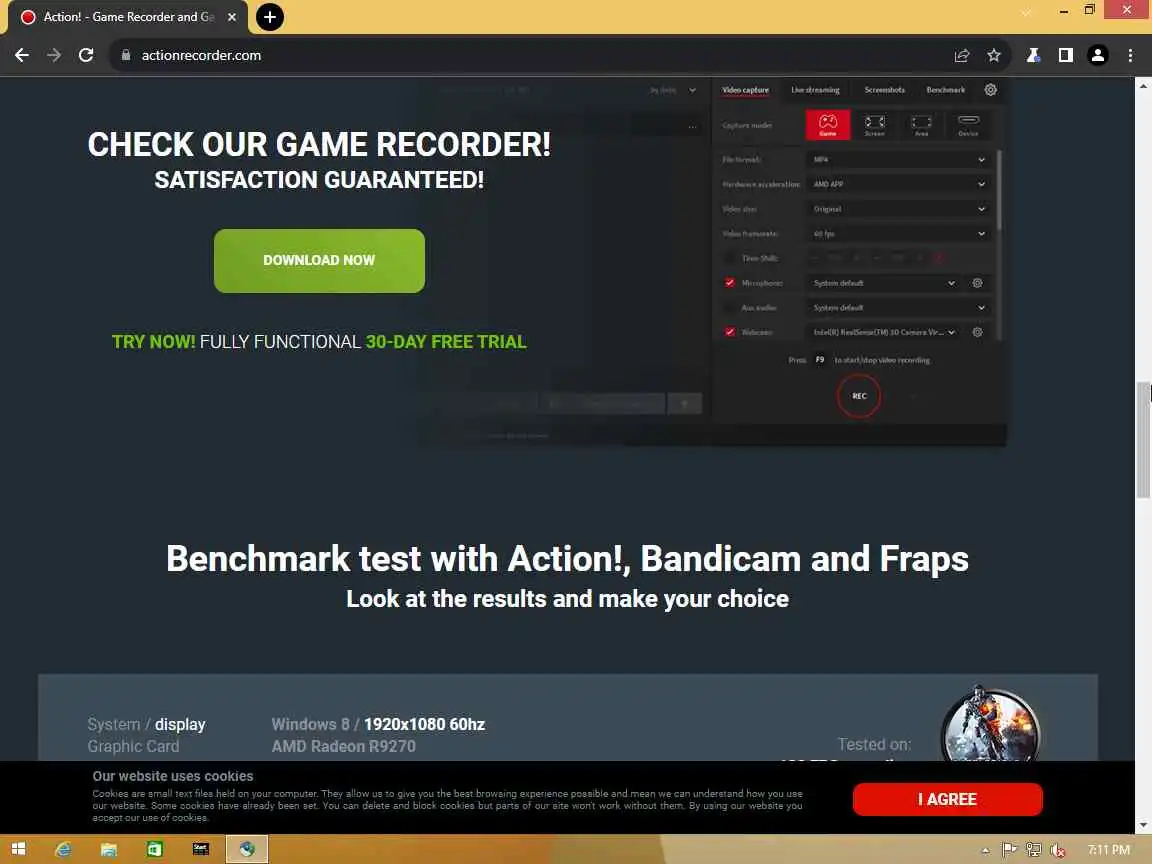Open the green Store taskbar icon
The height and width of the screenshot is (864, 1152).
(155, 849)
